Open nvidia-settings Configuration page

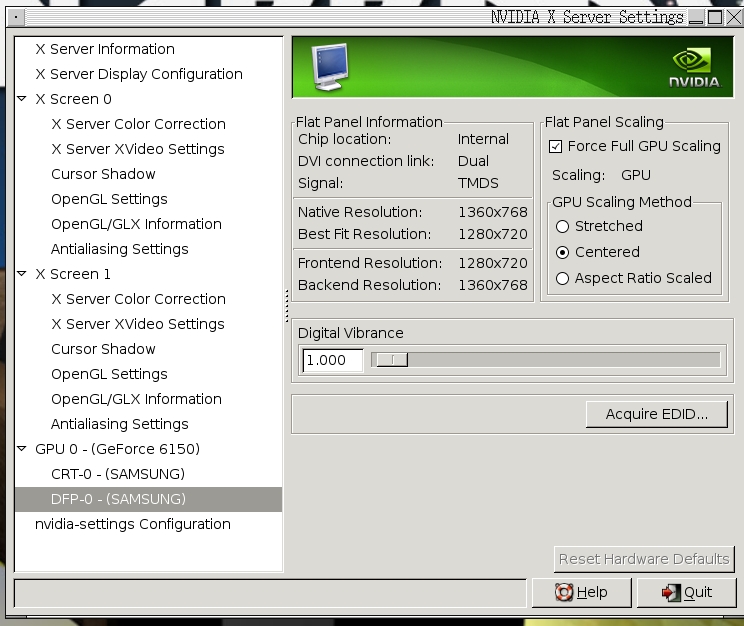(133, 524)
